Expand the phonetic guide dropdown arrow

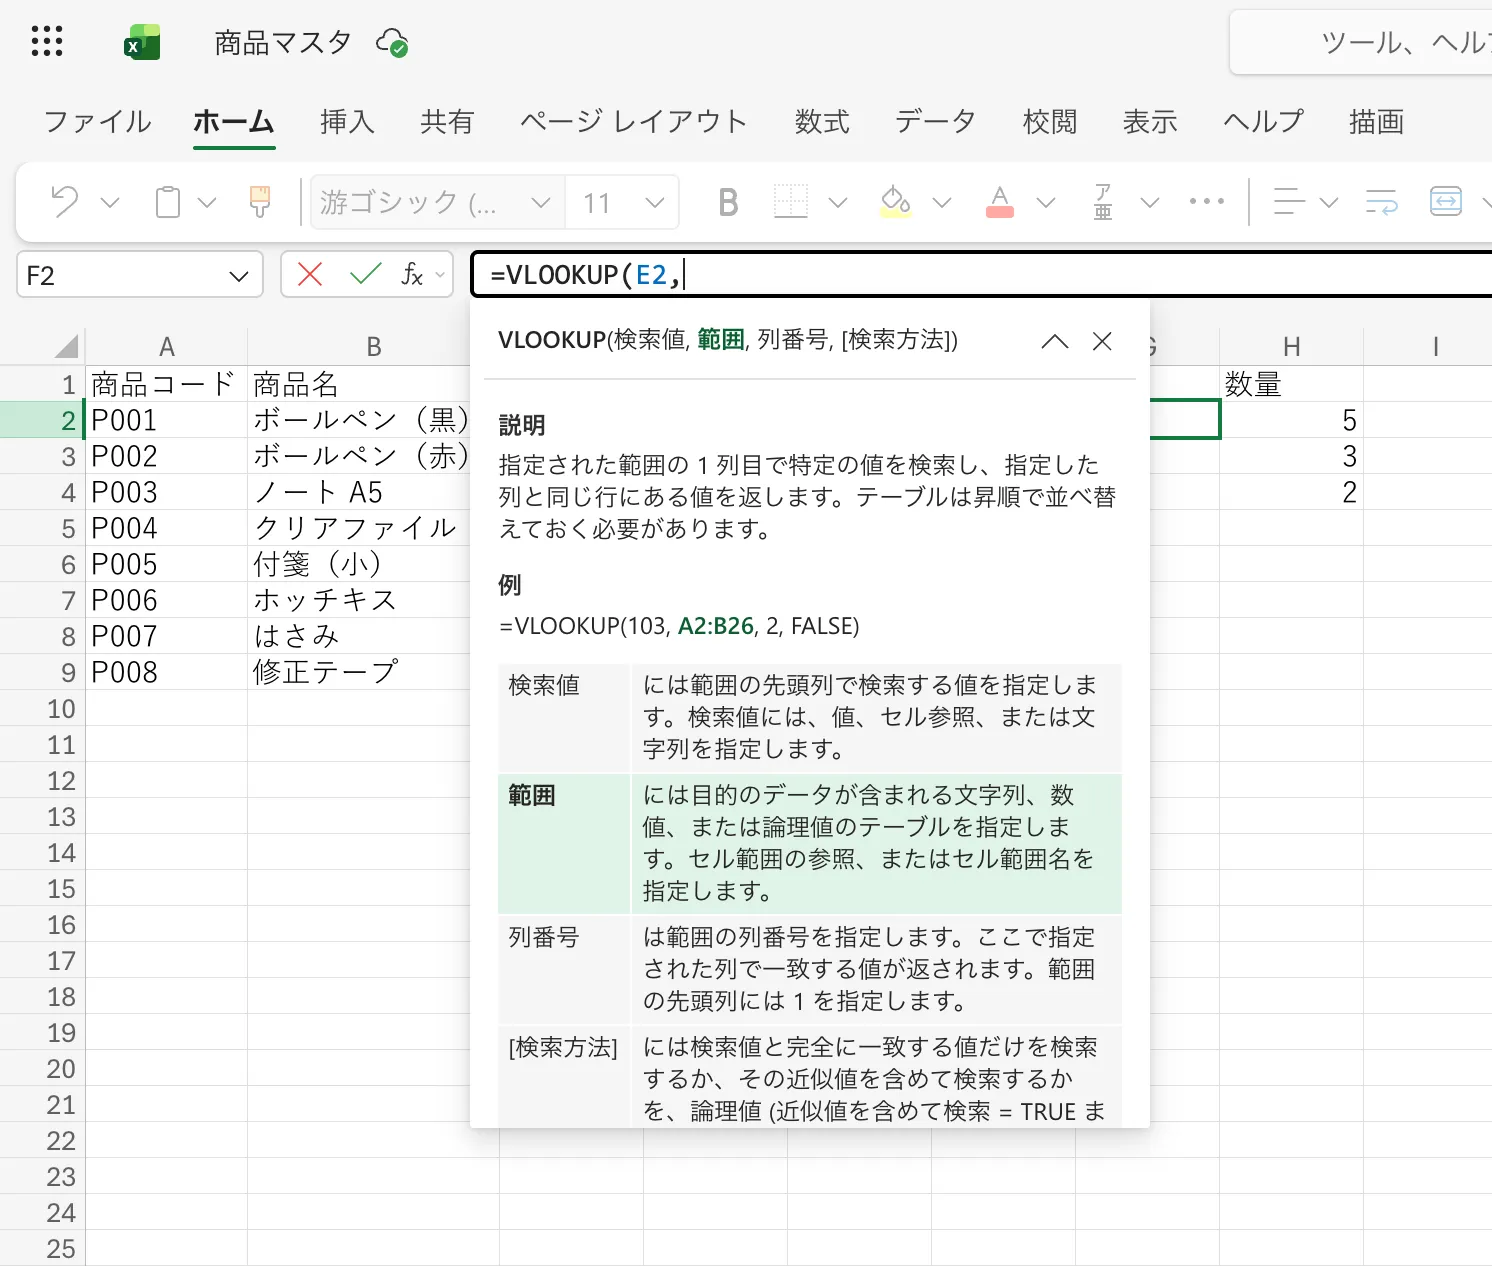tap(1150, 203)
